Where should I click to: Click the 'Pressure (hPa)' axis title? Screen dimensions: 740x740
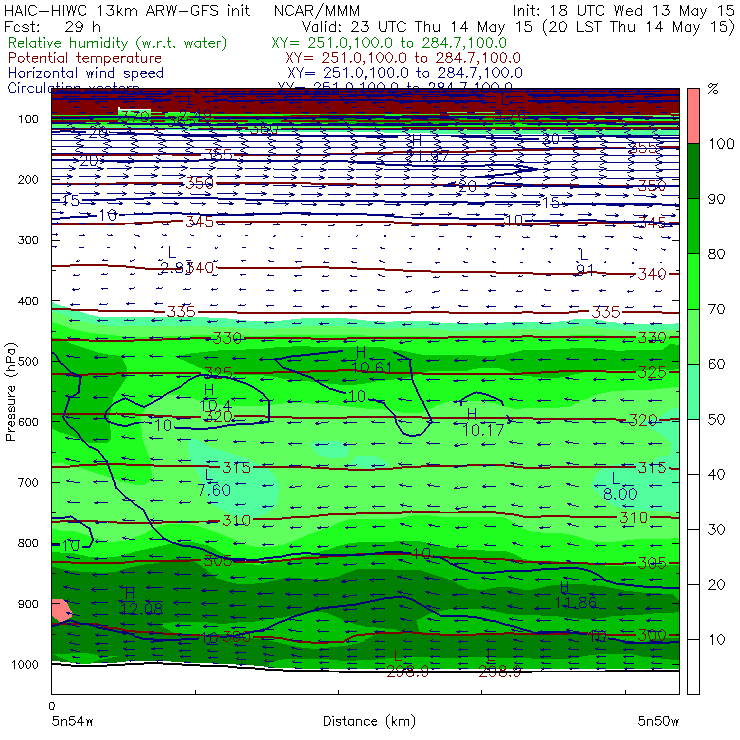(10, 392)
